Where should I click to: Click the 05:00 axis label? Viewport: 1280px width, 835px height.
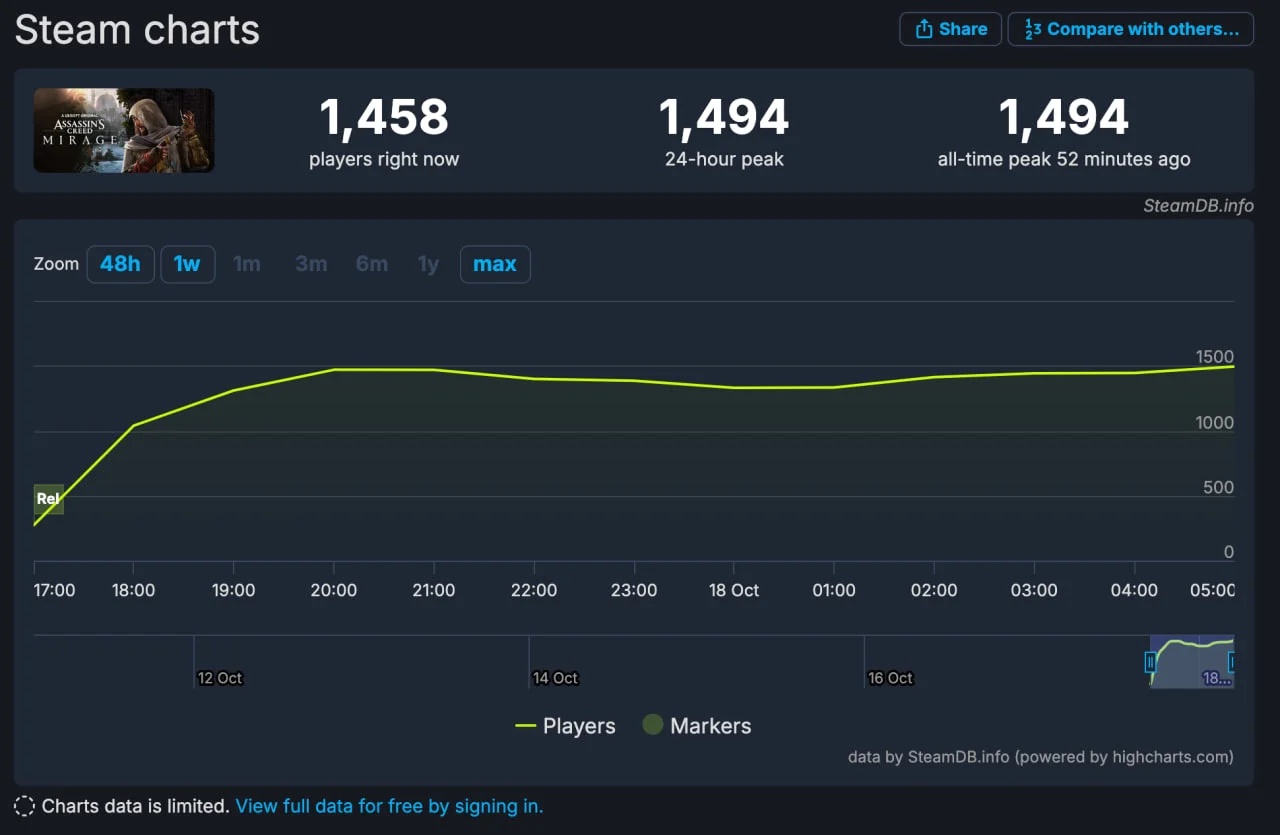(1213, 590)
